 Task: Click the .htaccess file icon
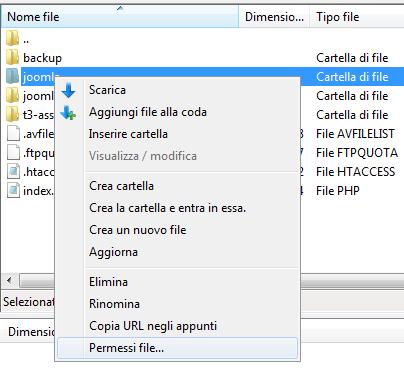[x=13, y=172]
